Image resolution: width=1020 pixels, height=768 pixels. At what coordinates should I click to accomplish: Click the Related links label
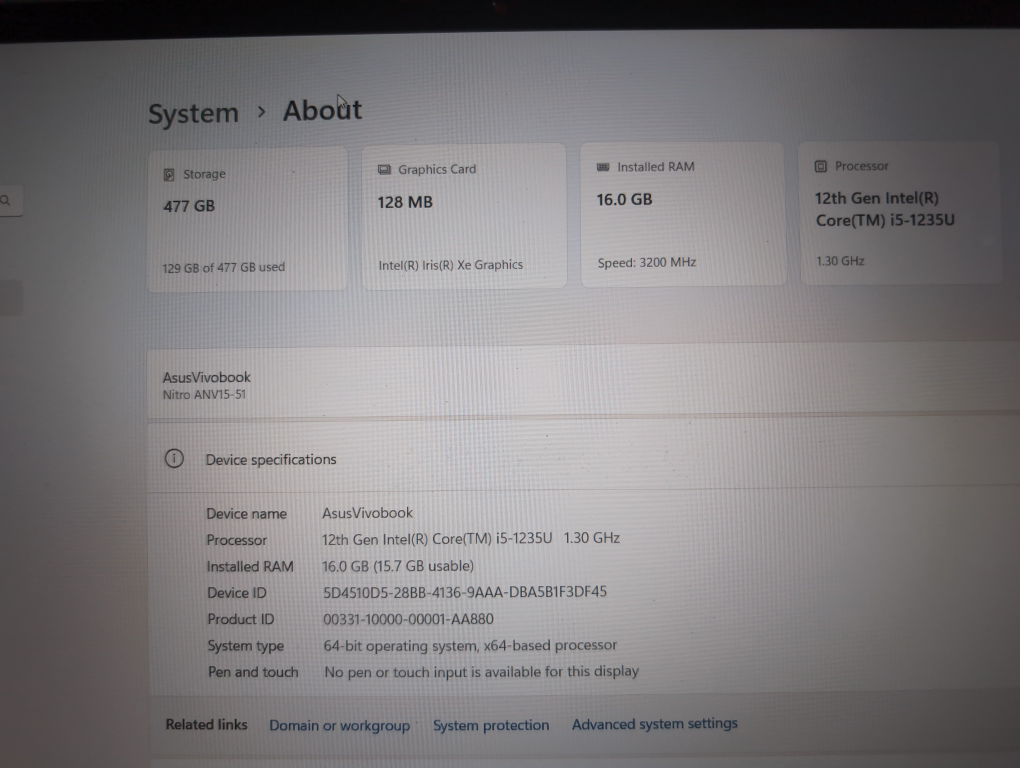coord(206,724)
